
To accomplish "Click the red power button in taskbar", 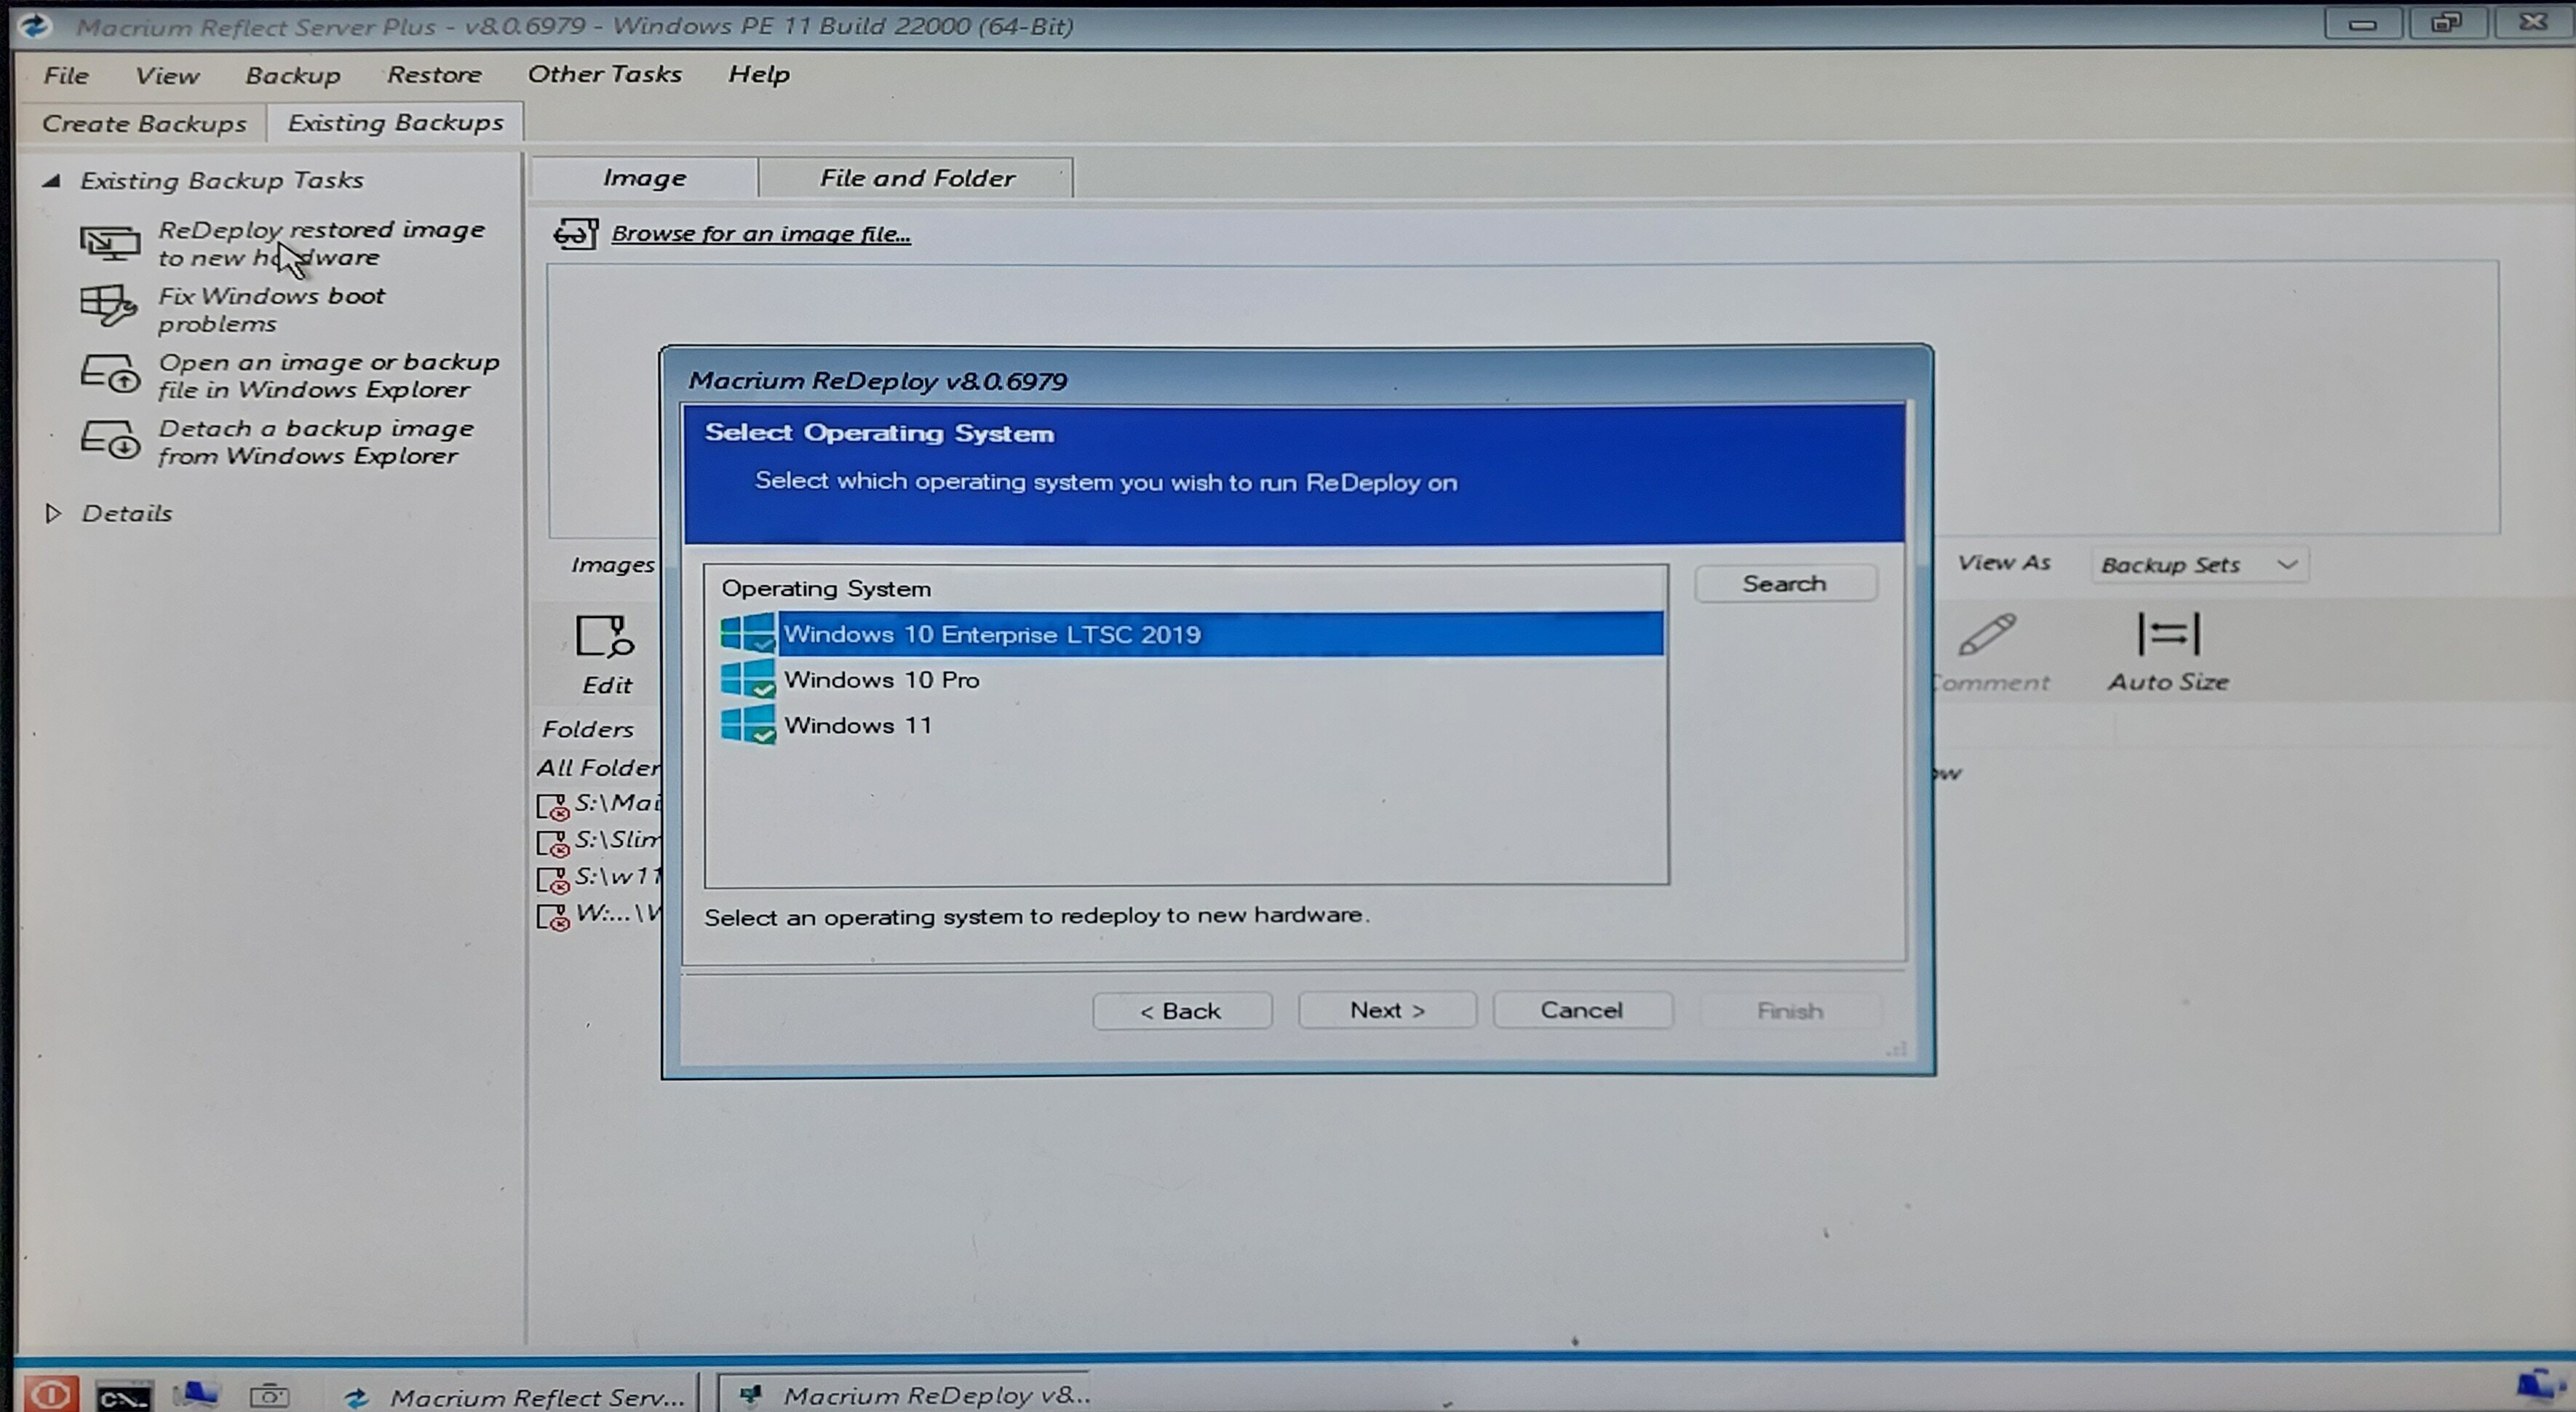I will [x=50, y=1394].
